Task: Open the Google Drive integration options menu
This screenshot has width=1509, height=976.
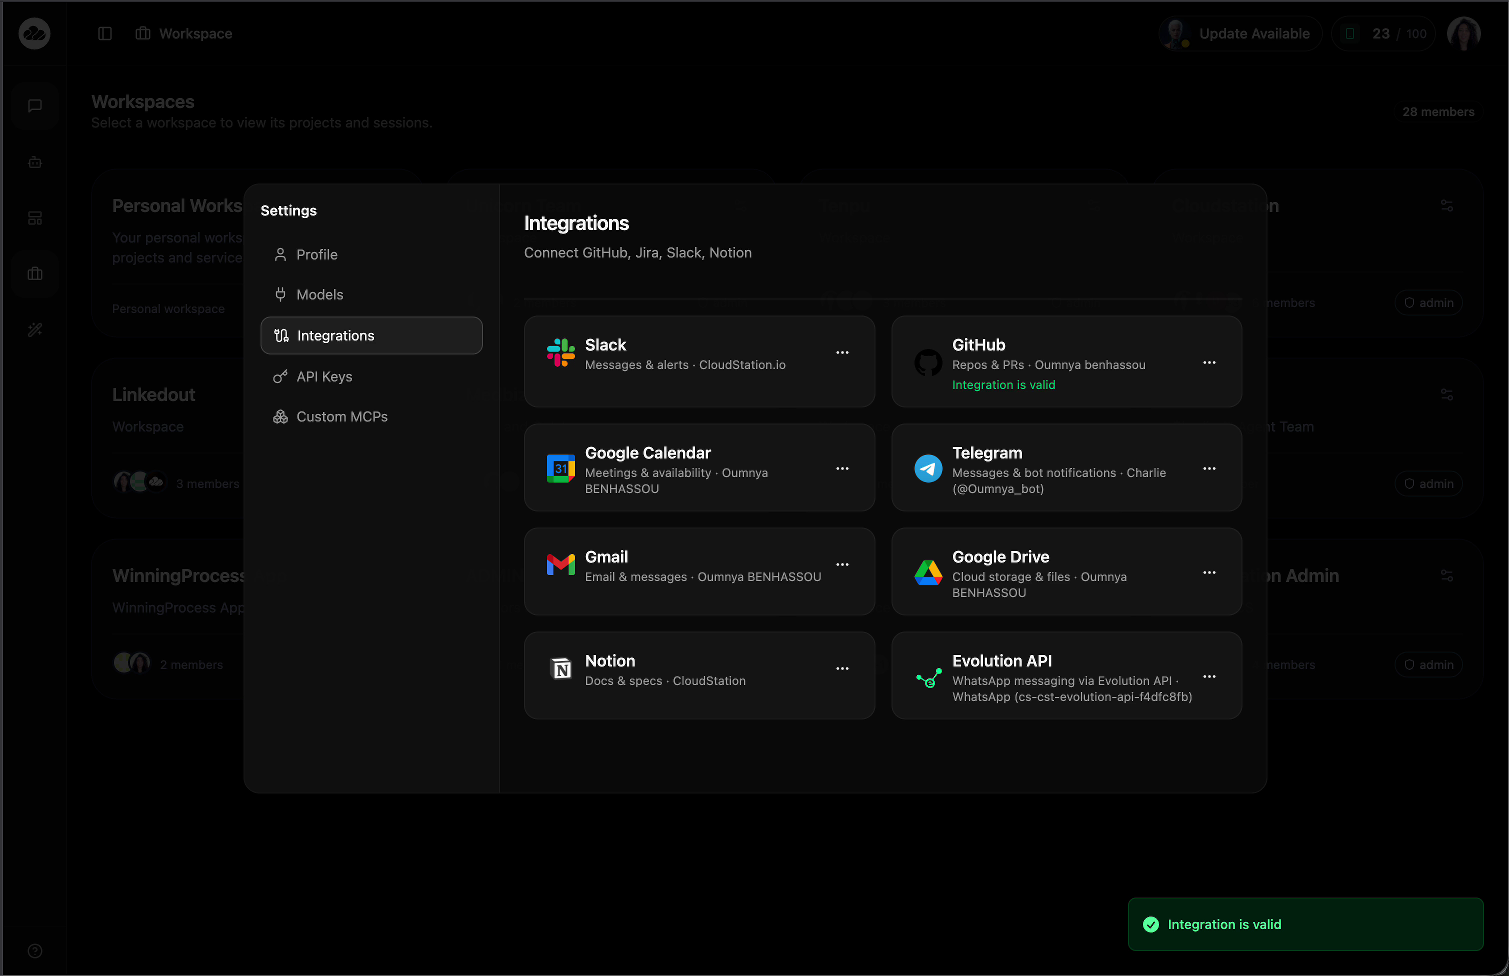Action: point(1209,573)
